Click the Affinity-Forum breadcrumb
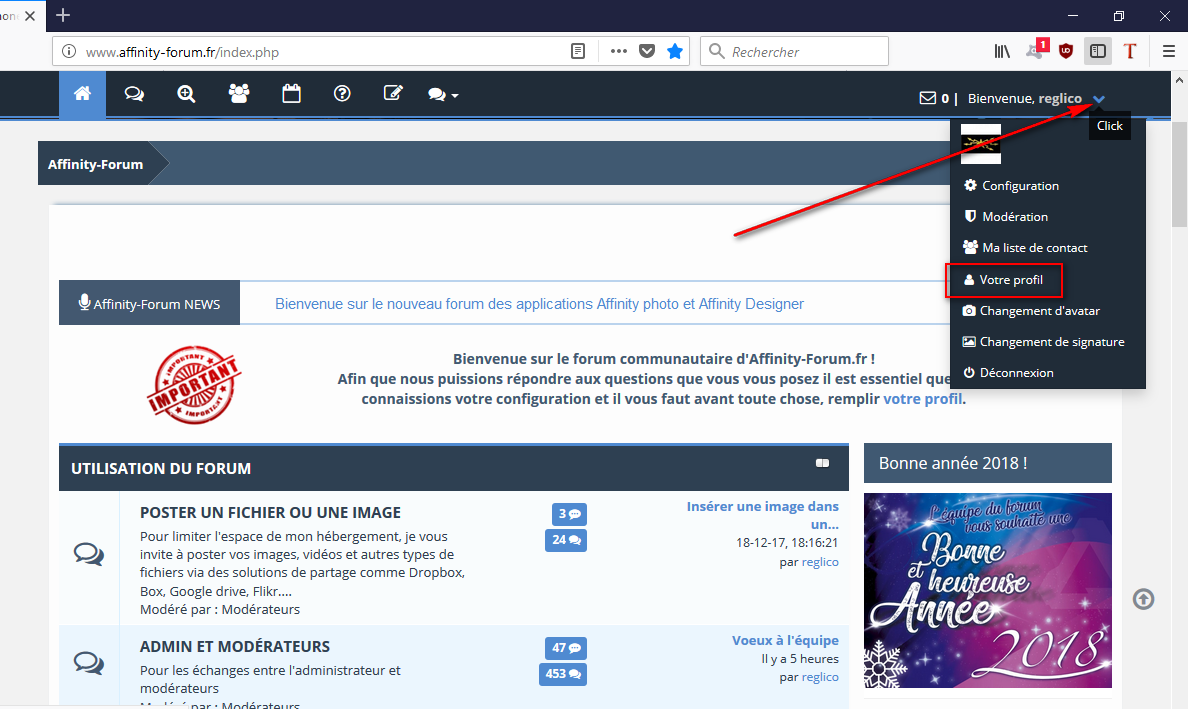1188x709 pixels. coord(95,164)
